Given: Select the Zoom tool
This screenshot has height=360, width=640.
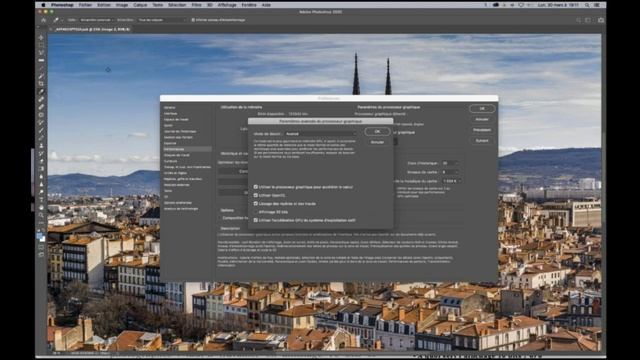Looking at the screenshot, I should [x=41, y=216].
